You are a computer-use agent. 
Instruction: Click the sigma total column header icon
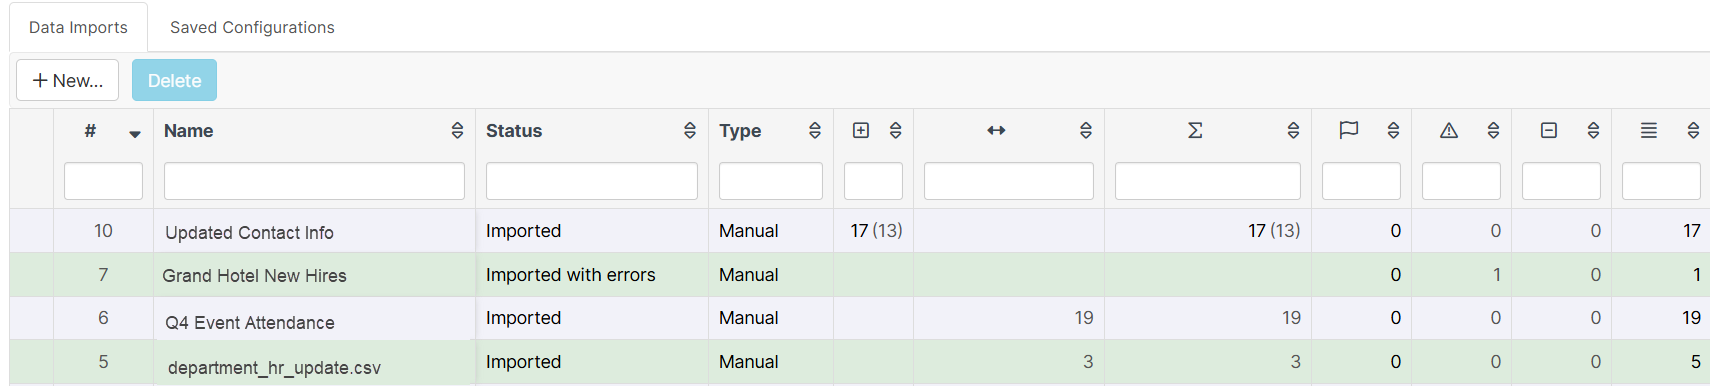pyautogui.click(x=1195, y=130)
